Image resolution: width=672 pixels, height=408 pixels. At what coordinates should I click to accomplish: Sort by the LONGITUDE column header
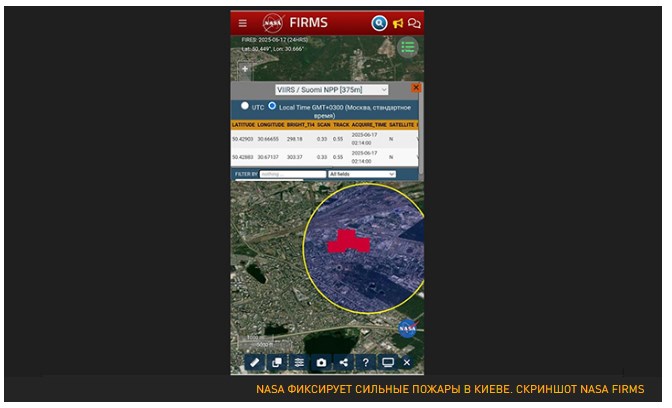[x=270, y=125]
